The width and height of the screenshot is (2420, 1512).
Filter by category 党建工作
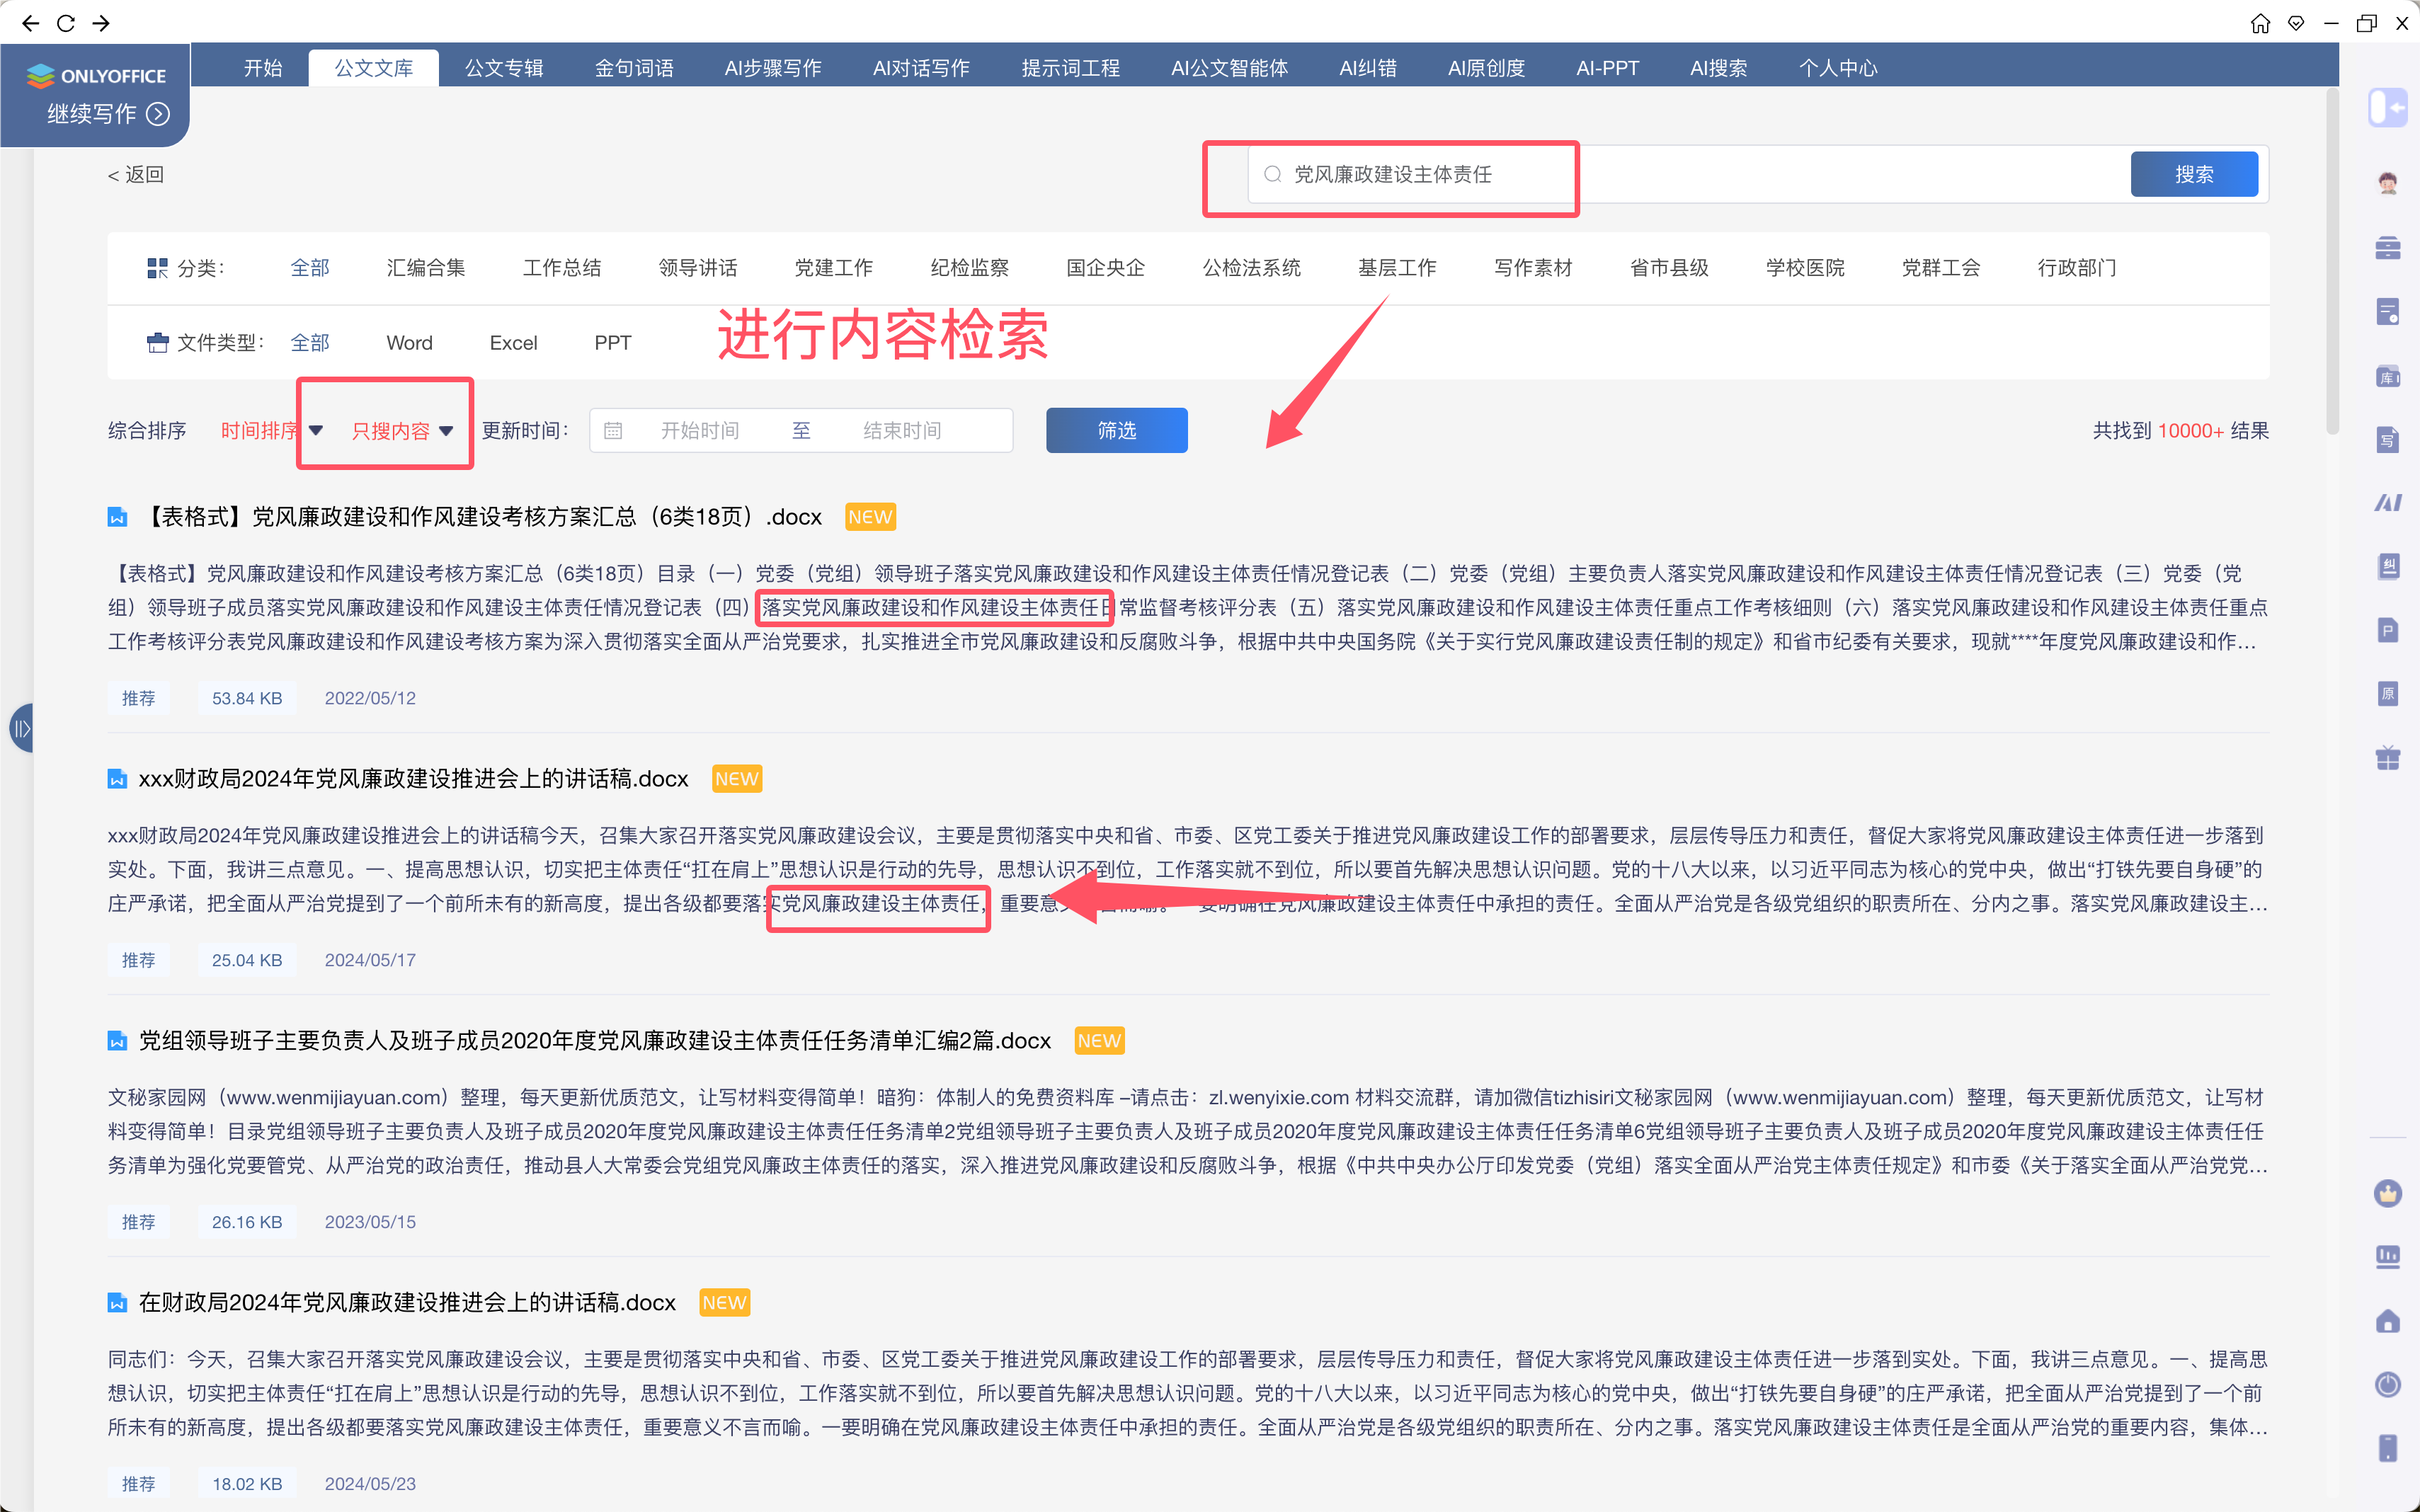pos(834,267)
